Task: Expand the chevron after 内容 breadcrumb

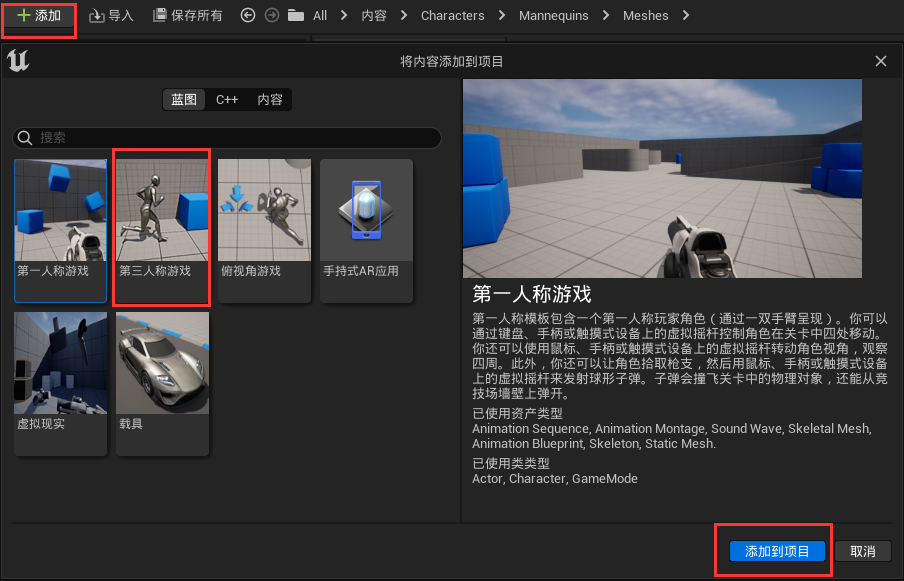Action: coord(404,16)
